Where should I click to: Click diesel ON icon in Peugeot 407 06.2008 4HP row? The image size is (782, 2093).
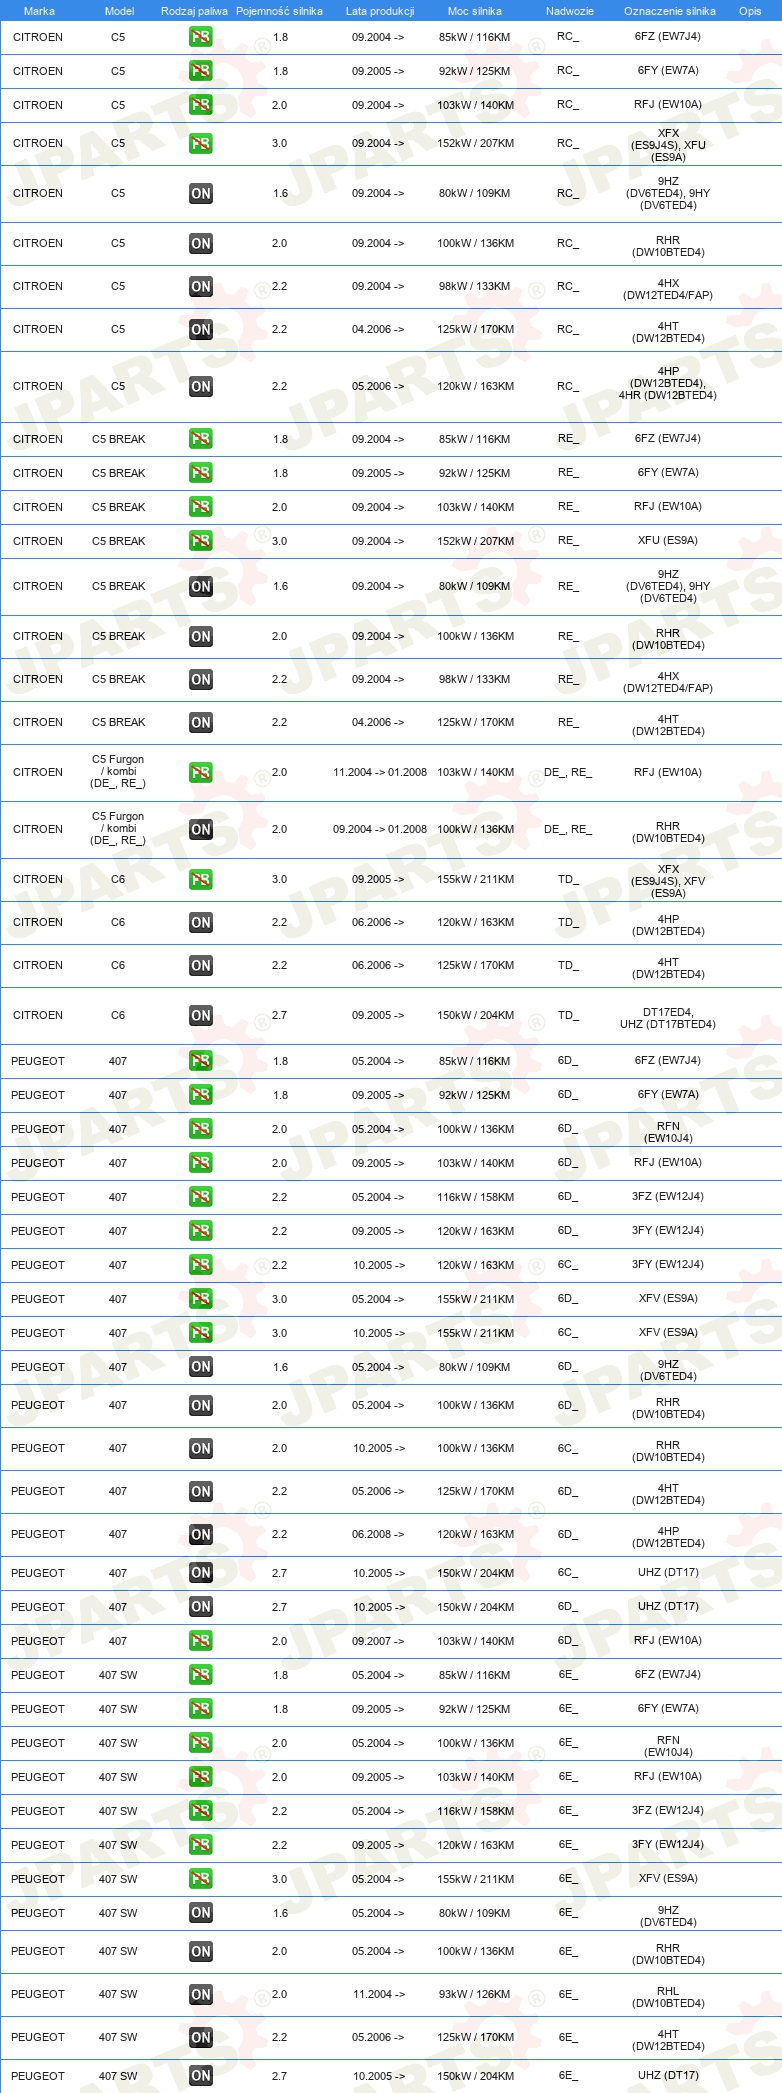tap(201, 1534)
